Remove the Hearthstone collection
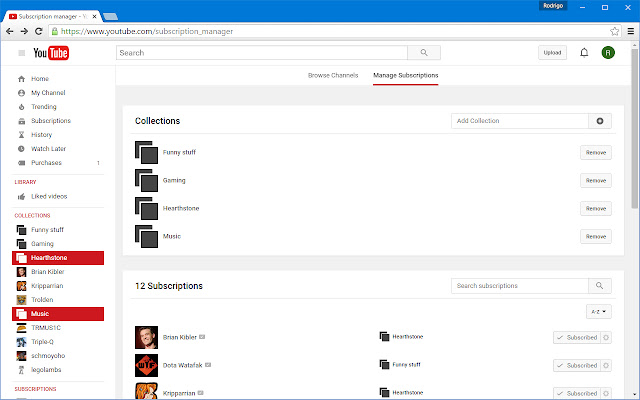The height and width of the screenshot is (400, 640). (596, 209)
